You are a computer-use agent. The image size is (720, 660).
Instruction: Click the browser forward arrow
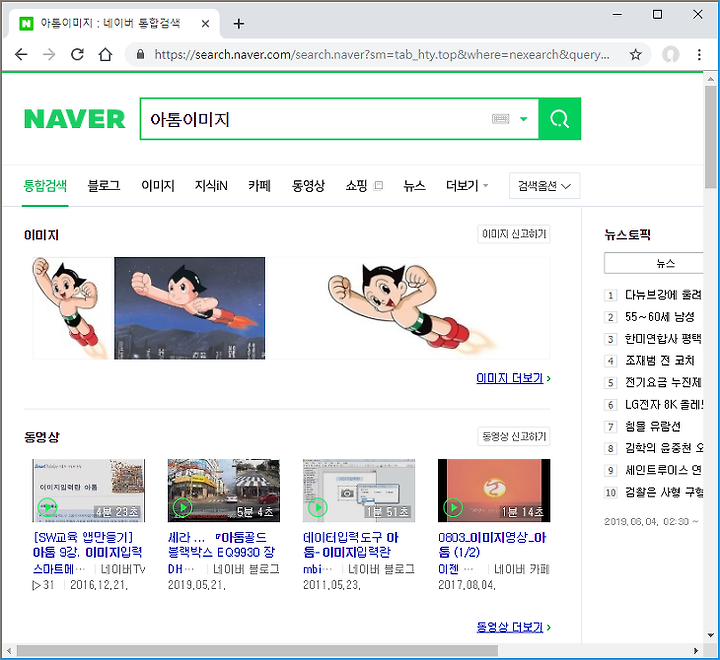coord(49,55)
